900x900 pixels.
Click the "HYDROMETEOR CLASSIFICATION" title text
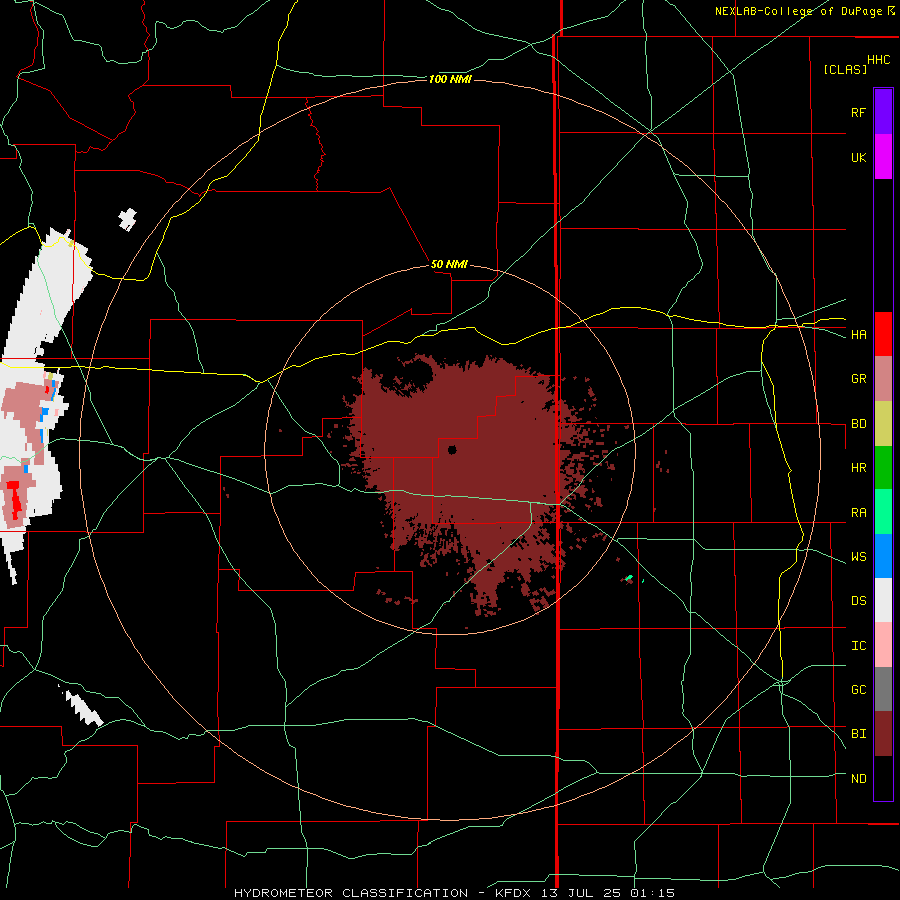[351, 893]
